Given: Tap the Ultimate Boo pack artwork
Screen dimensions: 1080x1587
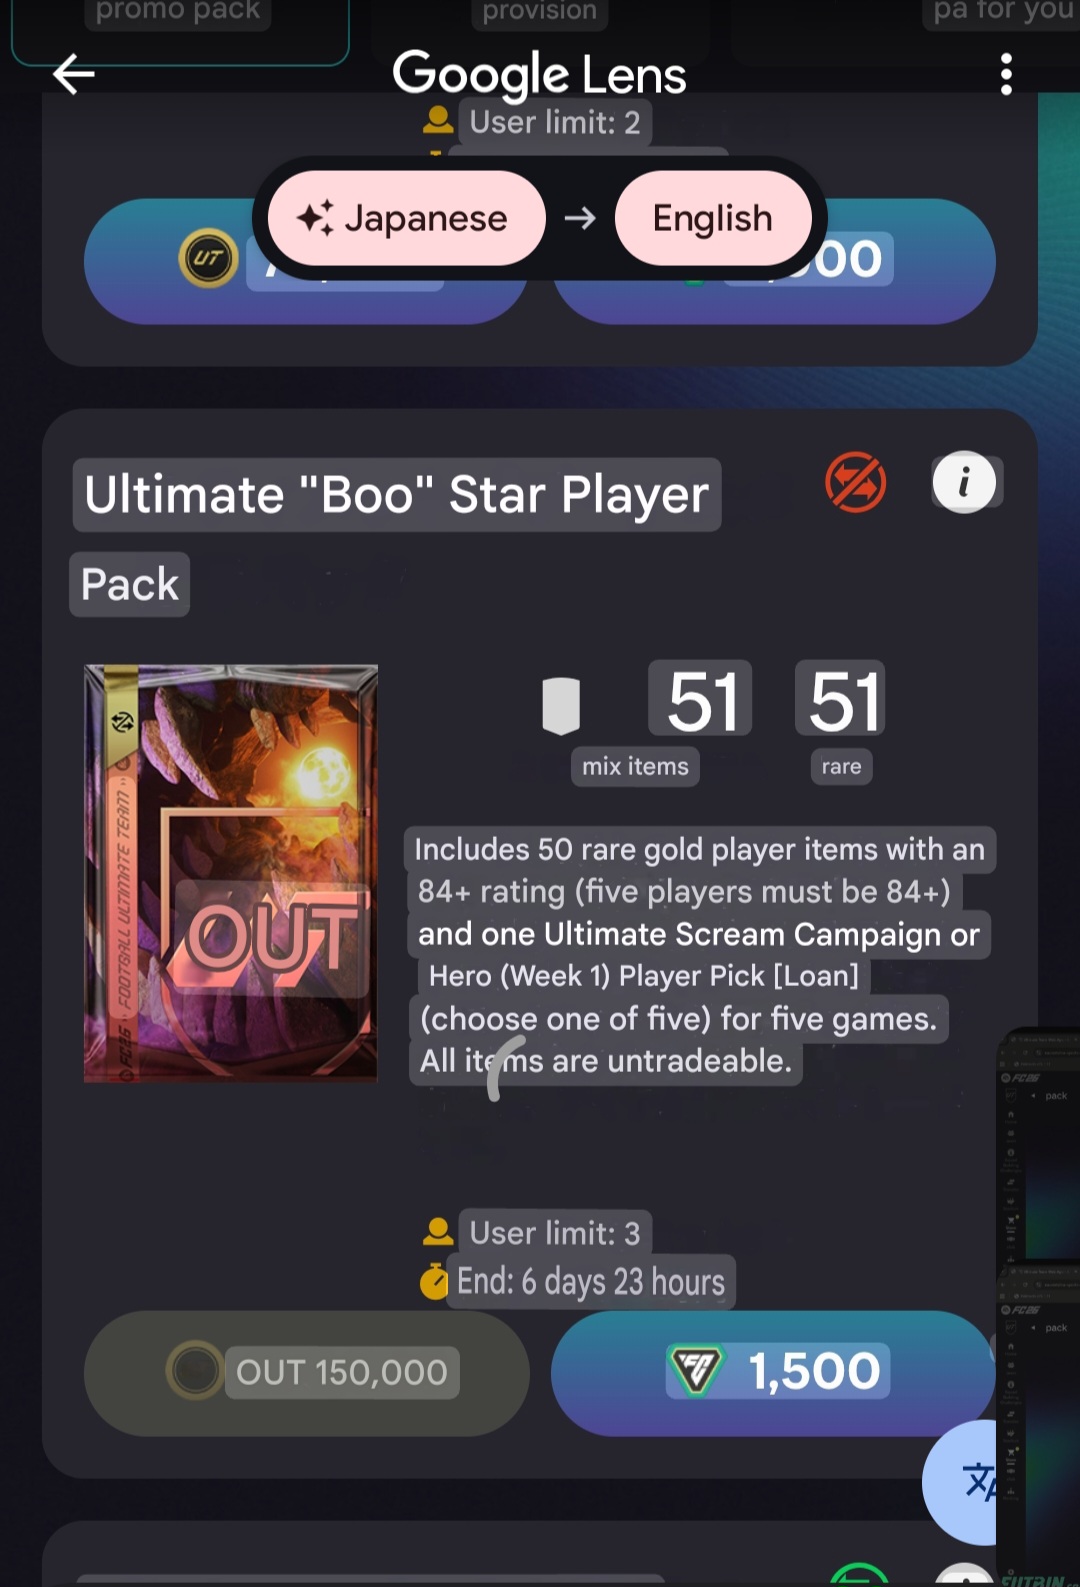Looking at the screenshot, I should (x=231, y=873).
